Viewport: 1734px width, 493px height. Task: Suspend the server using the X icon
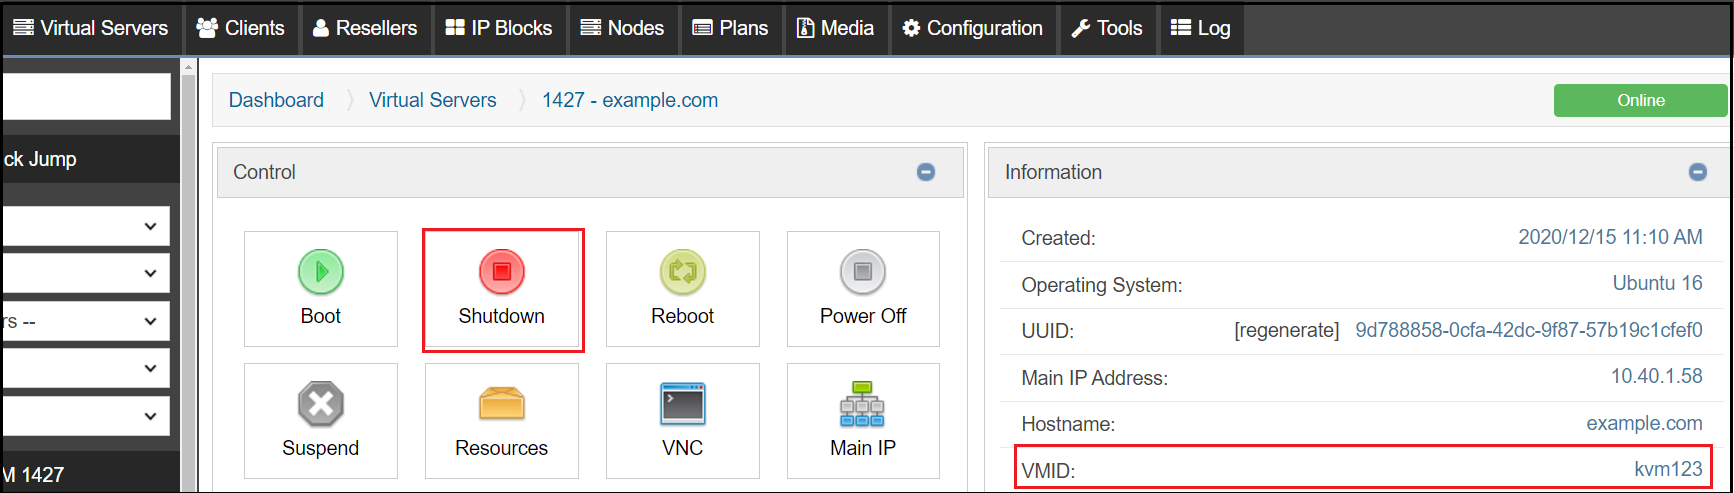click(320, 405)
